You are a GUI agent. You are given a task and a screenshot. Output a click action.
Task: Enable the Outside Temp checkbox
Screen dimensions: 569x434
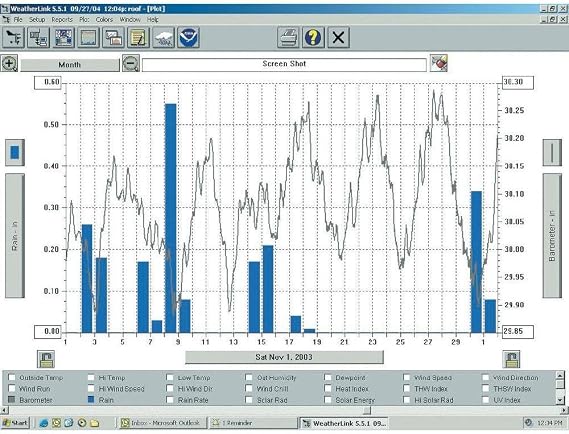point(12,377)
